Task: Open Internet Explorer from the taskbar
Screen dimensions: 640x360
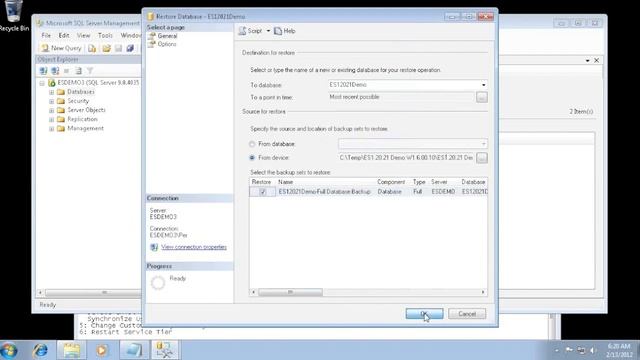Action: coord(40,350)
